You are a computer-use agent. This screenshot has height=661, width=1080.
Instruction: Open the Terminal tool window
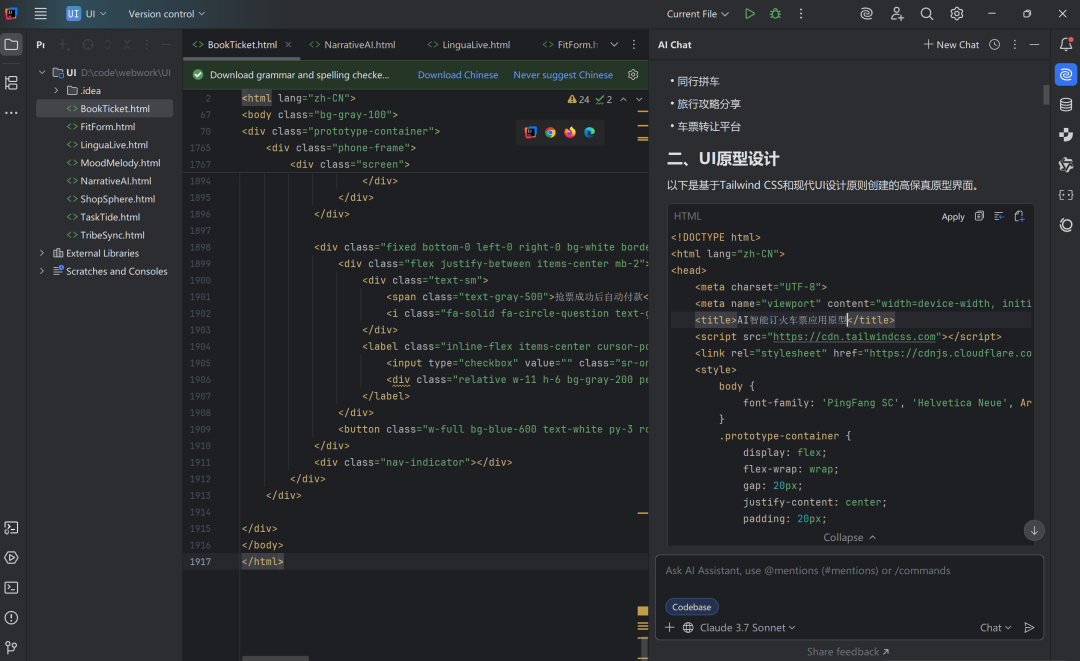coord(12,587)
